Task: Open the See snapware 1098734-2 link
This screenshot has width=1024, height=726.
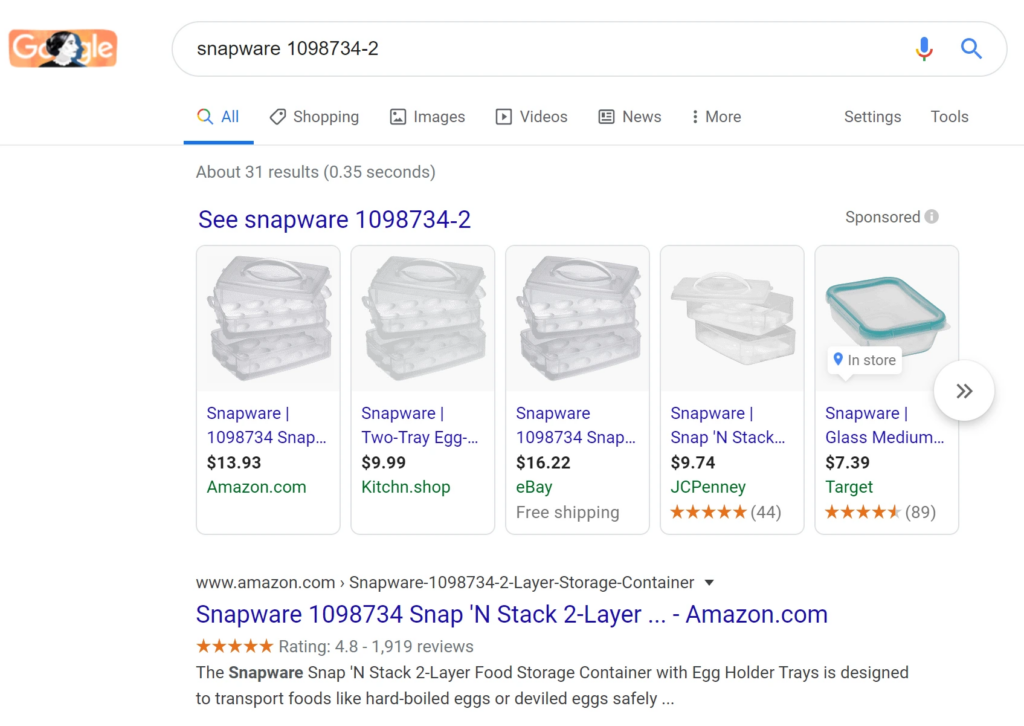Action: (x=335, y=218)
